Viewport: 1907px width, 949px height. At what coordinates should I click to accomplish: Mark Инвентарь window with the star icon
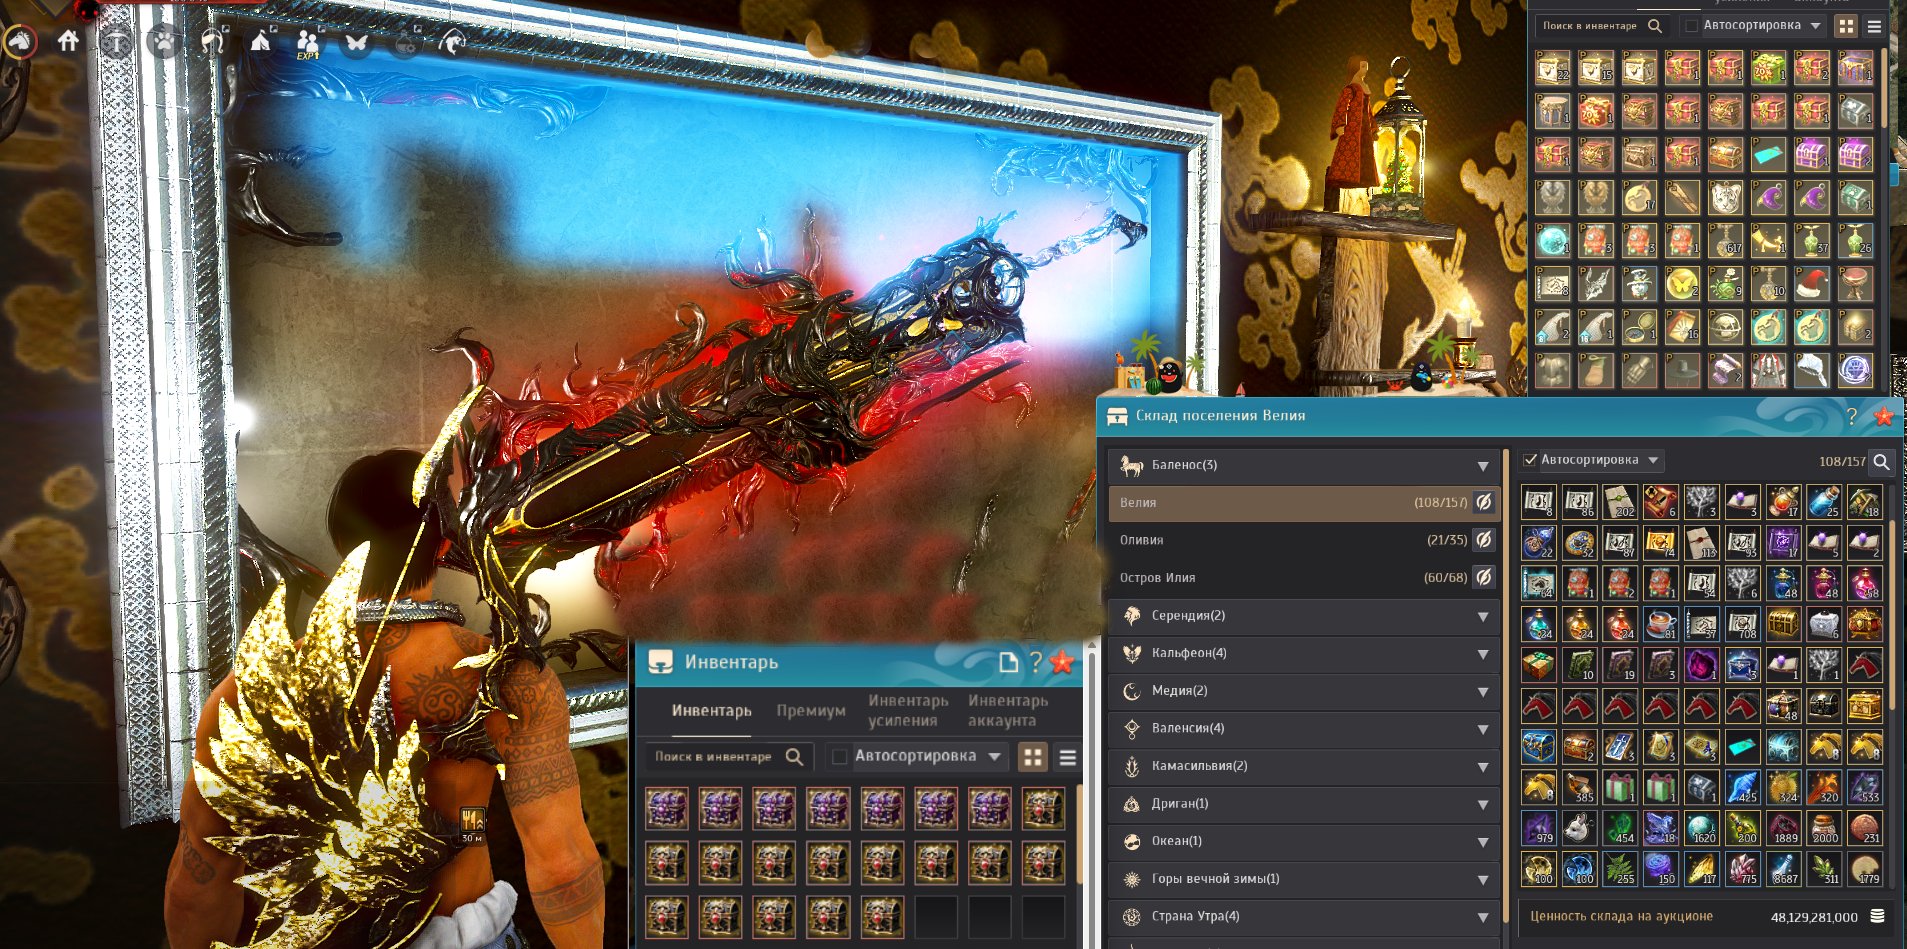coord(1062,661)
